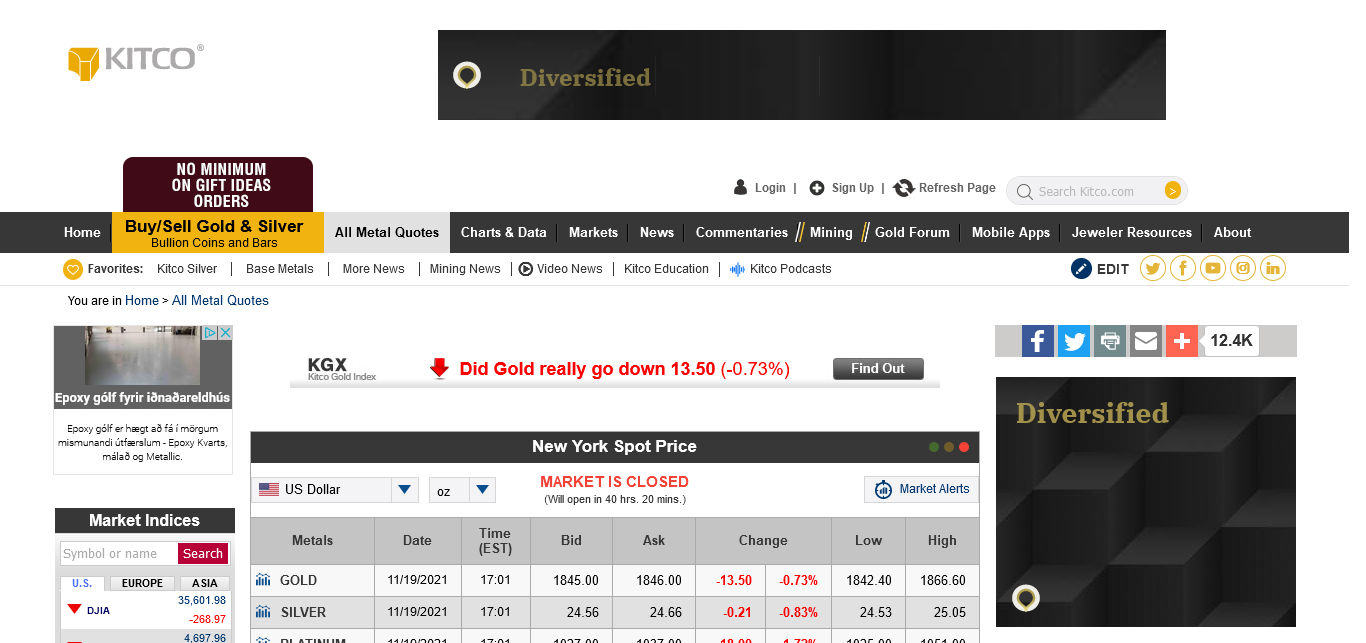1366x643 pixels.
Task: Open Charts & Data menu
Action: point(503,232)
